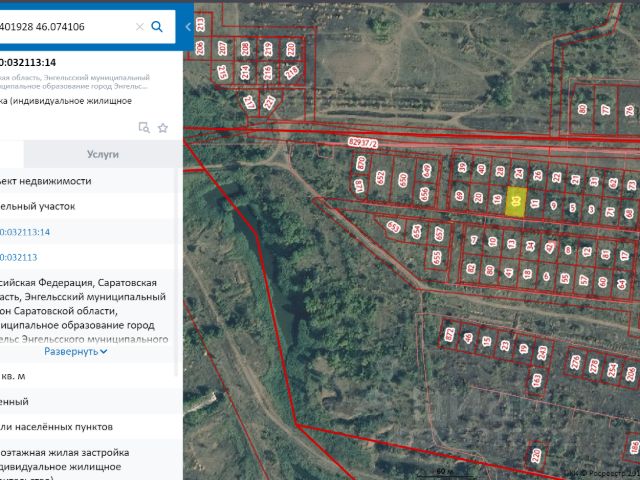640x480 pixels.
Task: Select parcel 208 on the map
Action: tap(245, 49)
